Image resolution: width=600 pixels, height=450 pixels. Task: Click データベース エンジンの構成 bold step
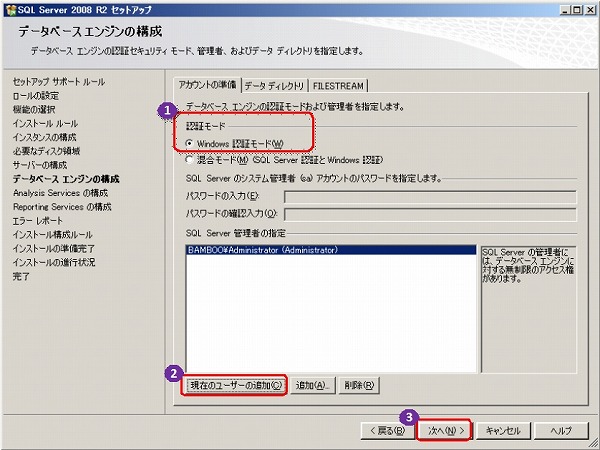click(66, 179)
